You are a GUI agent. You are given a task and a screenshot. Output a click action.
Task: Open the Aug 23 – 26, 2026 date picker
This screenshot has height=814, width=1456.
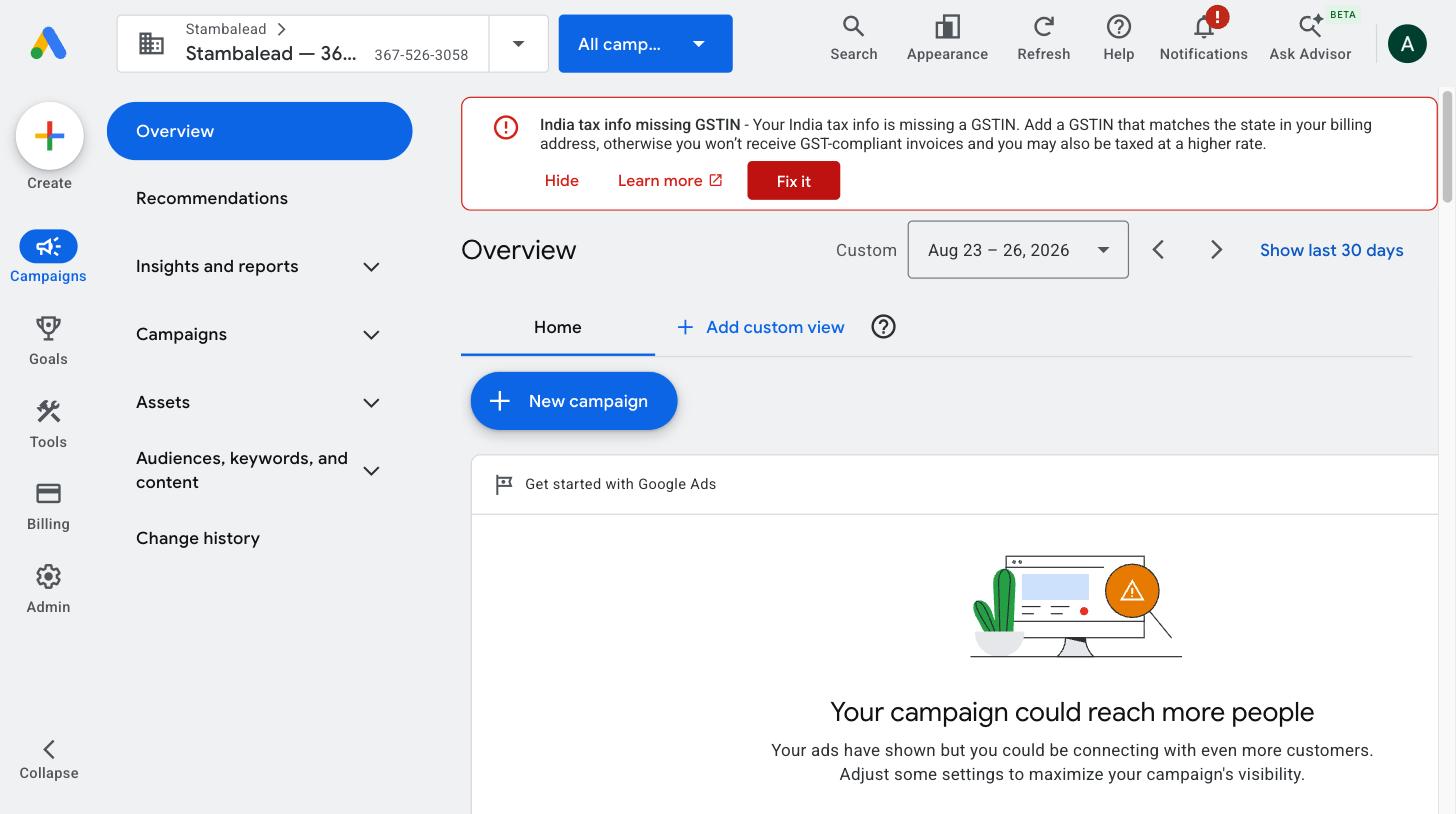(x=1018, y=250)
